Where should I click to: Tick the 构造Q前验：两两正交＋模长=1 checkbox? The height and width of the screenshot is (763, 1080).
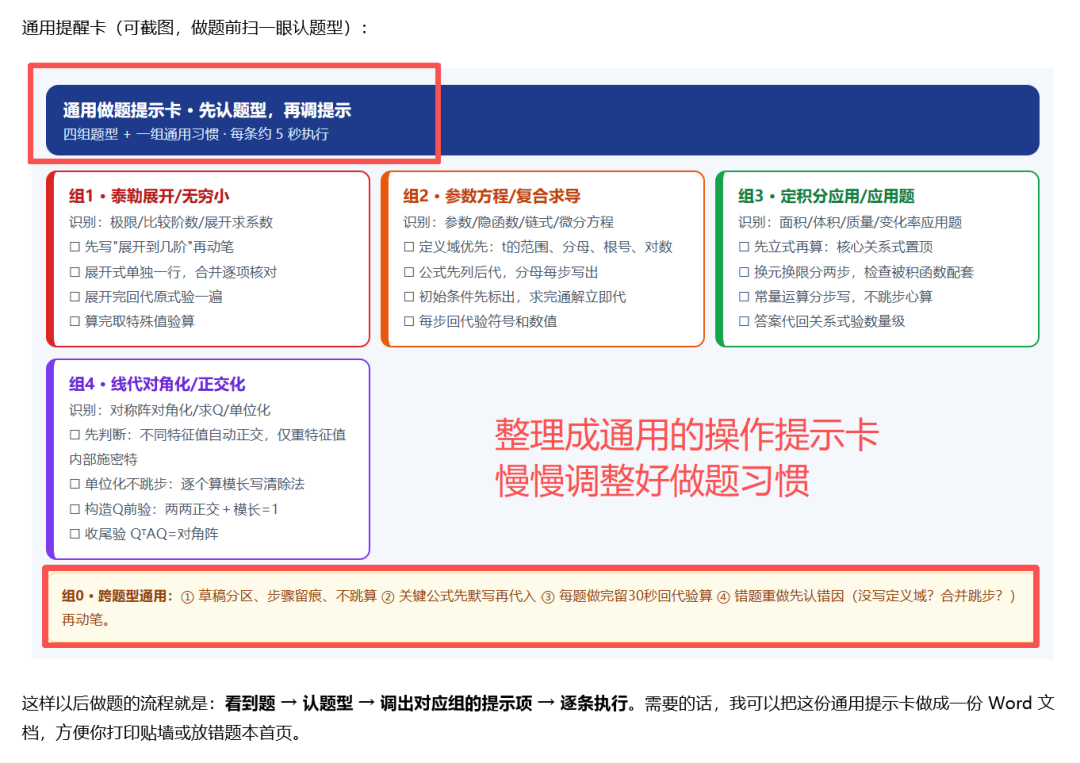tap(75, 509)
